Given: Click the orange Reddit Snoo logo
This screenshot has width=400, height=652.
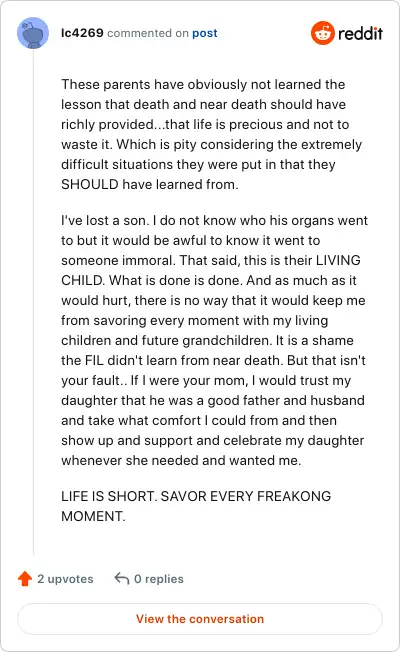Looking at the screenshot, I should pos(323,33).
